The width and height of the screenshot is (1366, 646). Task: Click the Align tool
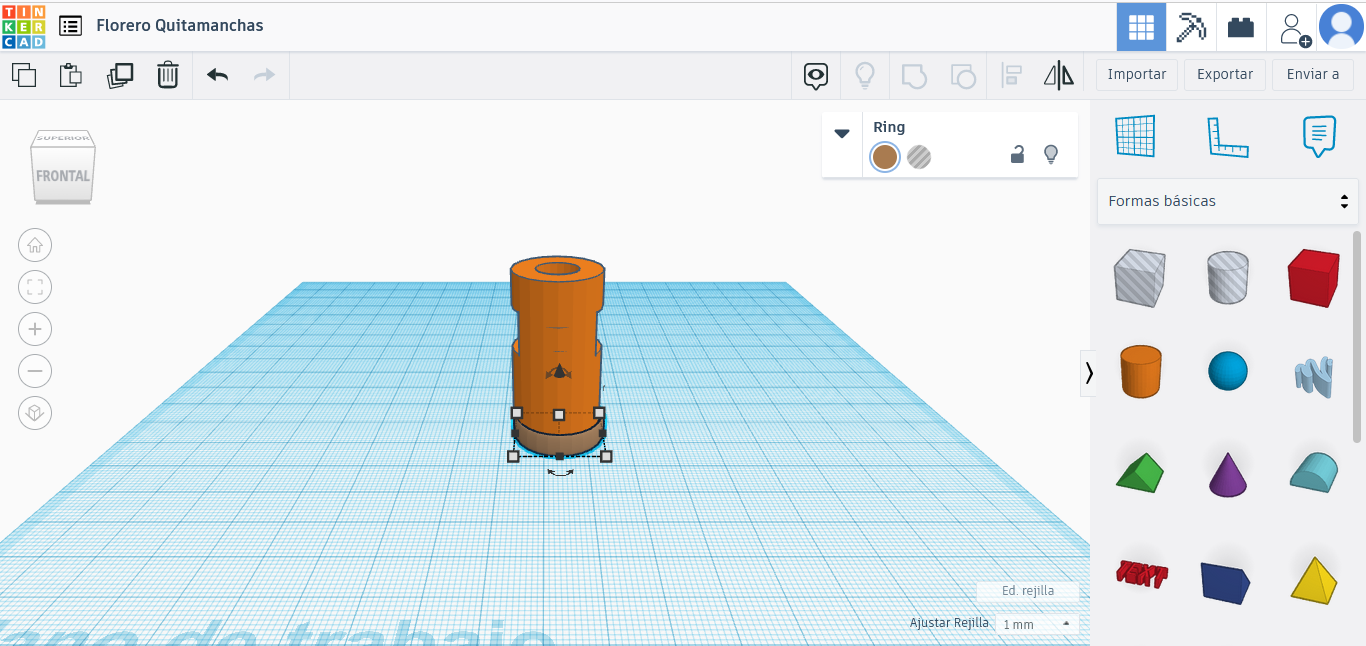point(1011,75)
